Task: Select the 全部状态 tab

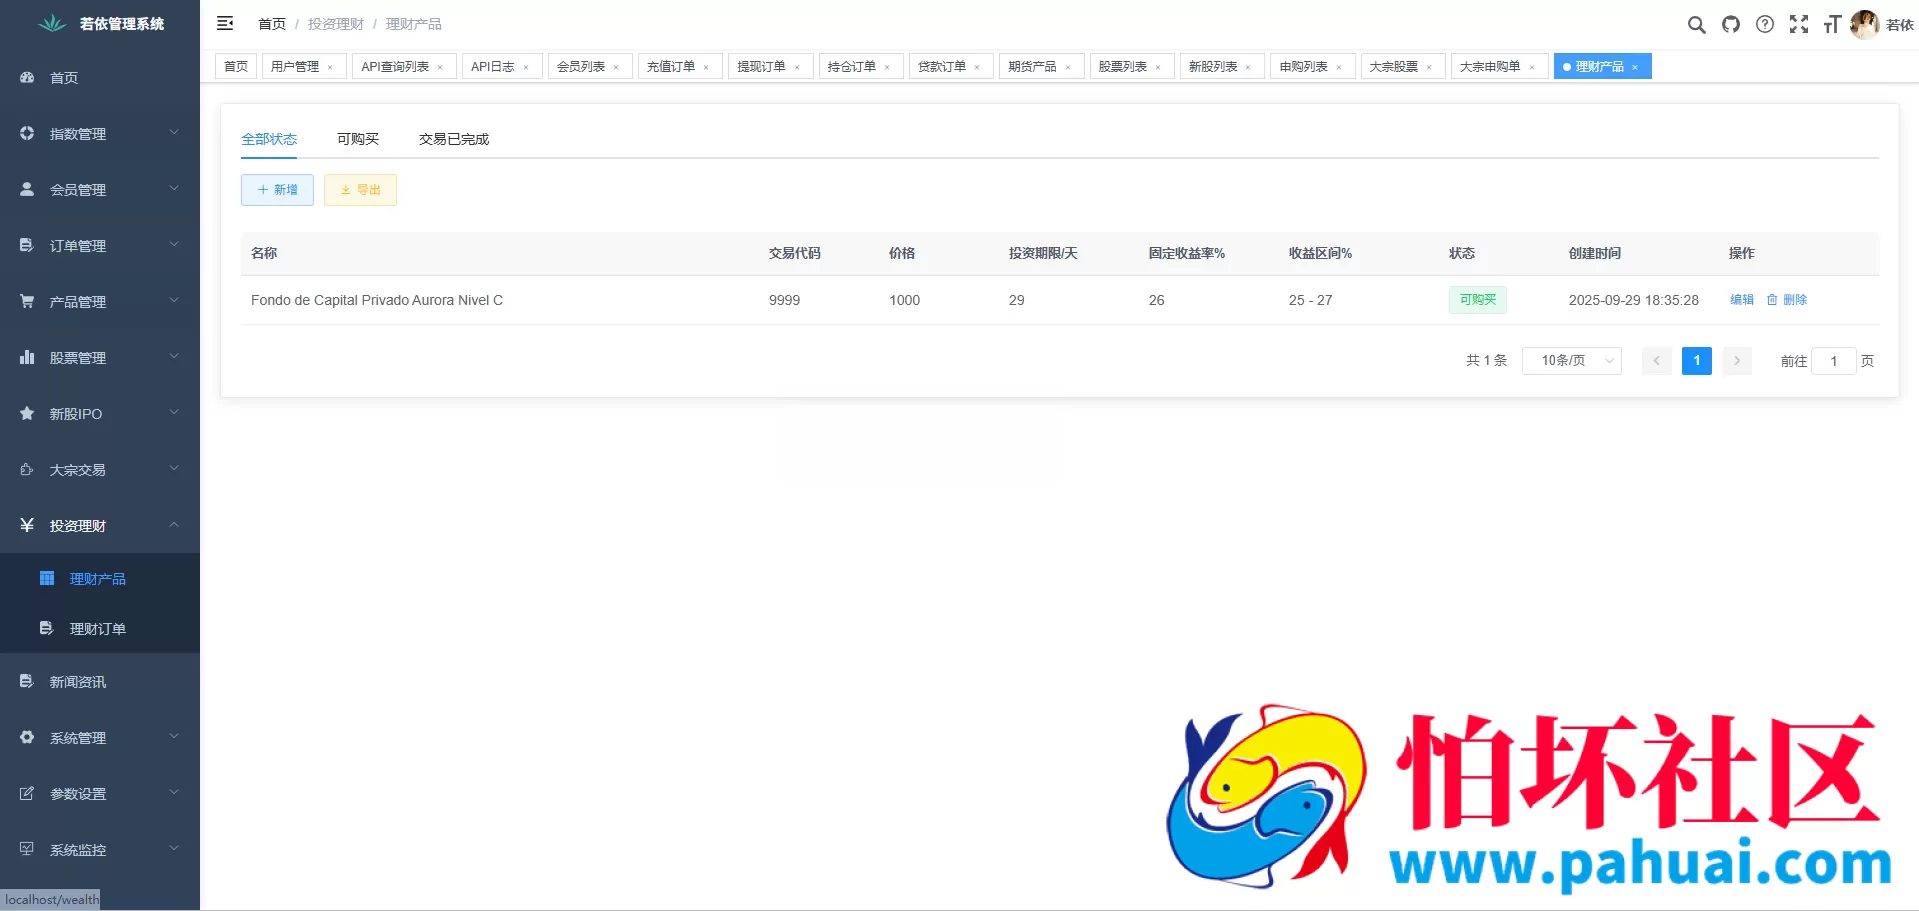Action: [269, 139]
